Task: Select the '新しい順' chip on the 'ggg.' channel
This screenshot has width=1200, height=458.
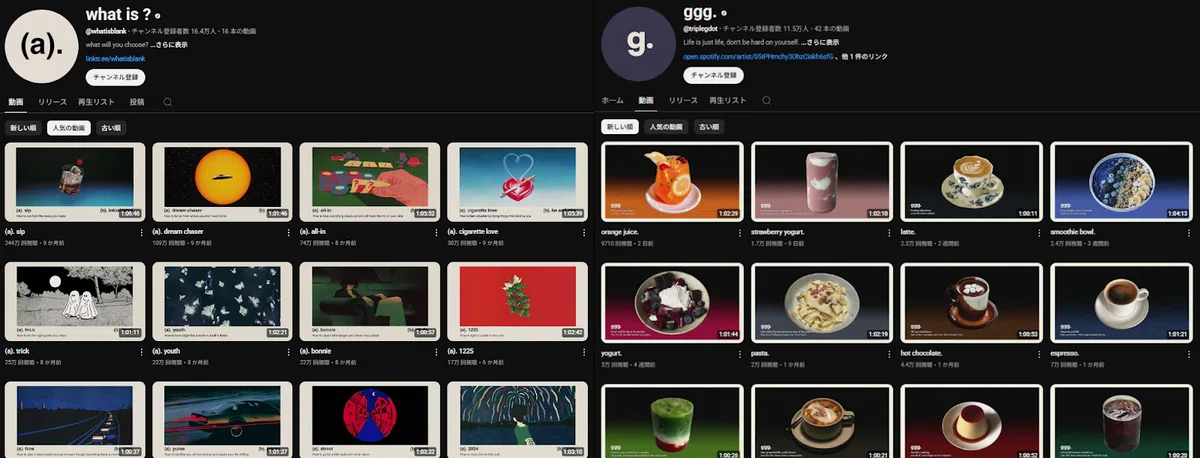Action: click(x=620, y=127)
